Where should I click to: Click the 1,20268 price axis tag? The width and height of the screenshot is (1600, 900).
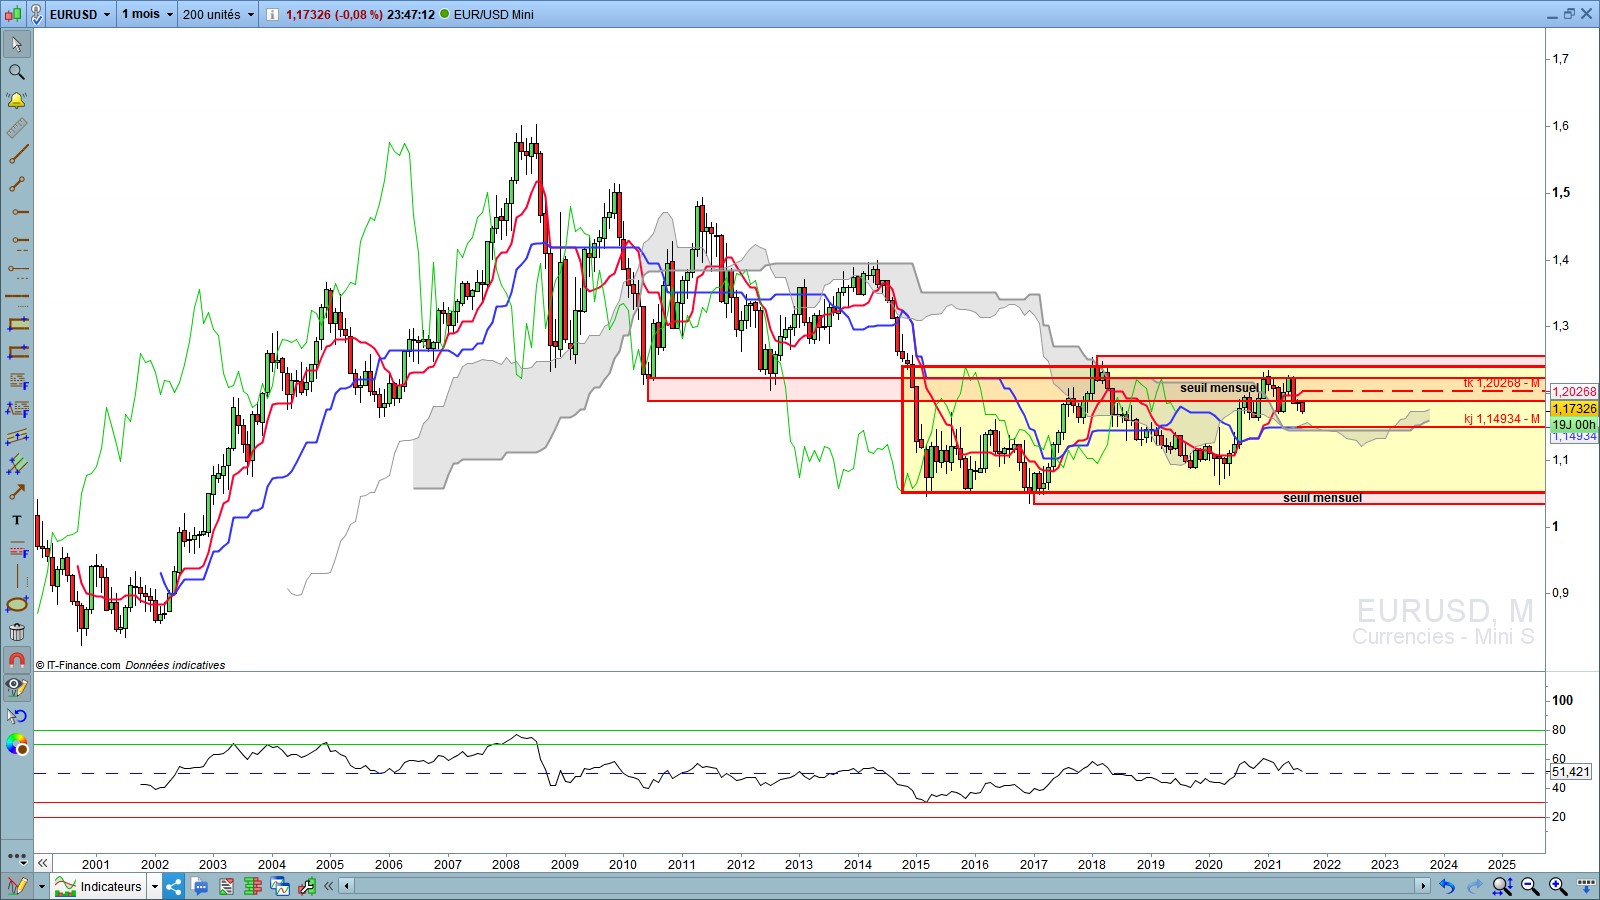1574,392
